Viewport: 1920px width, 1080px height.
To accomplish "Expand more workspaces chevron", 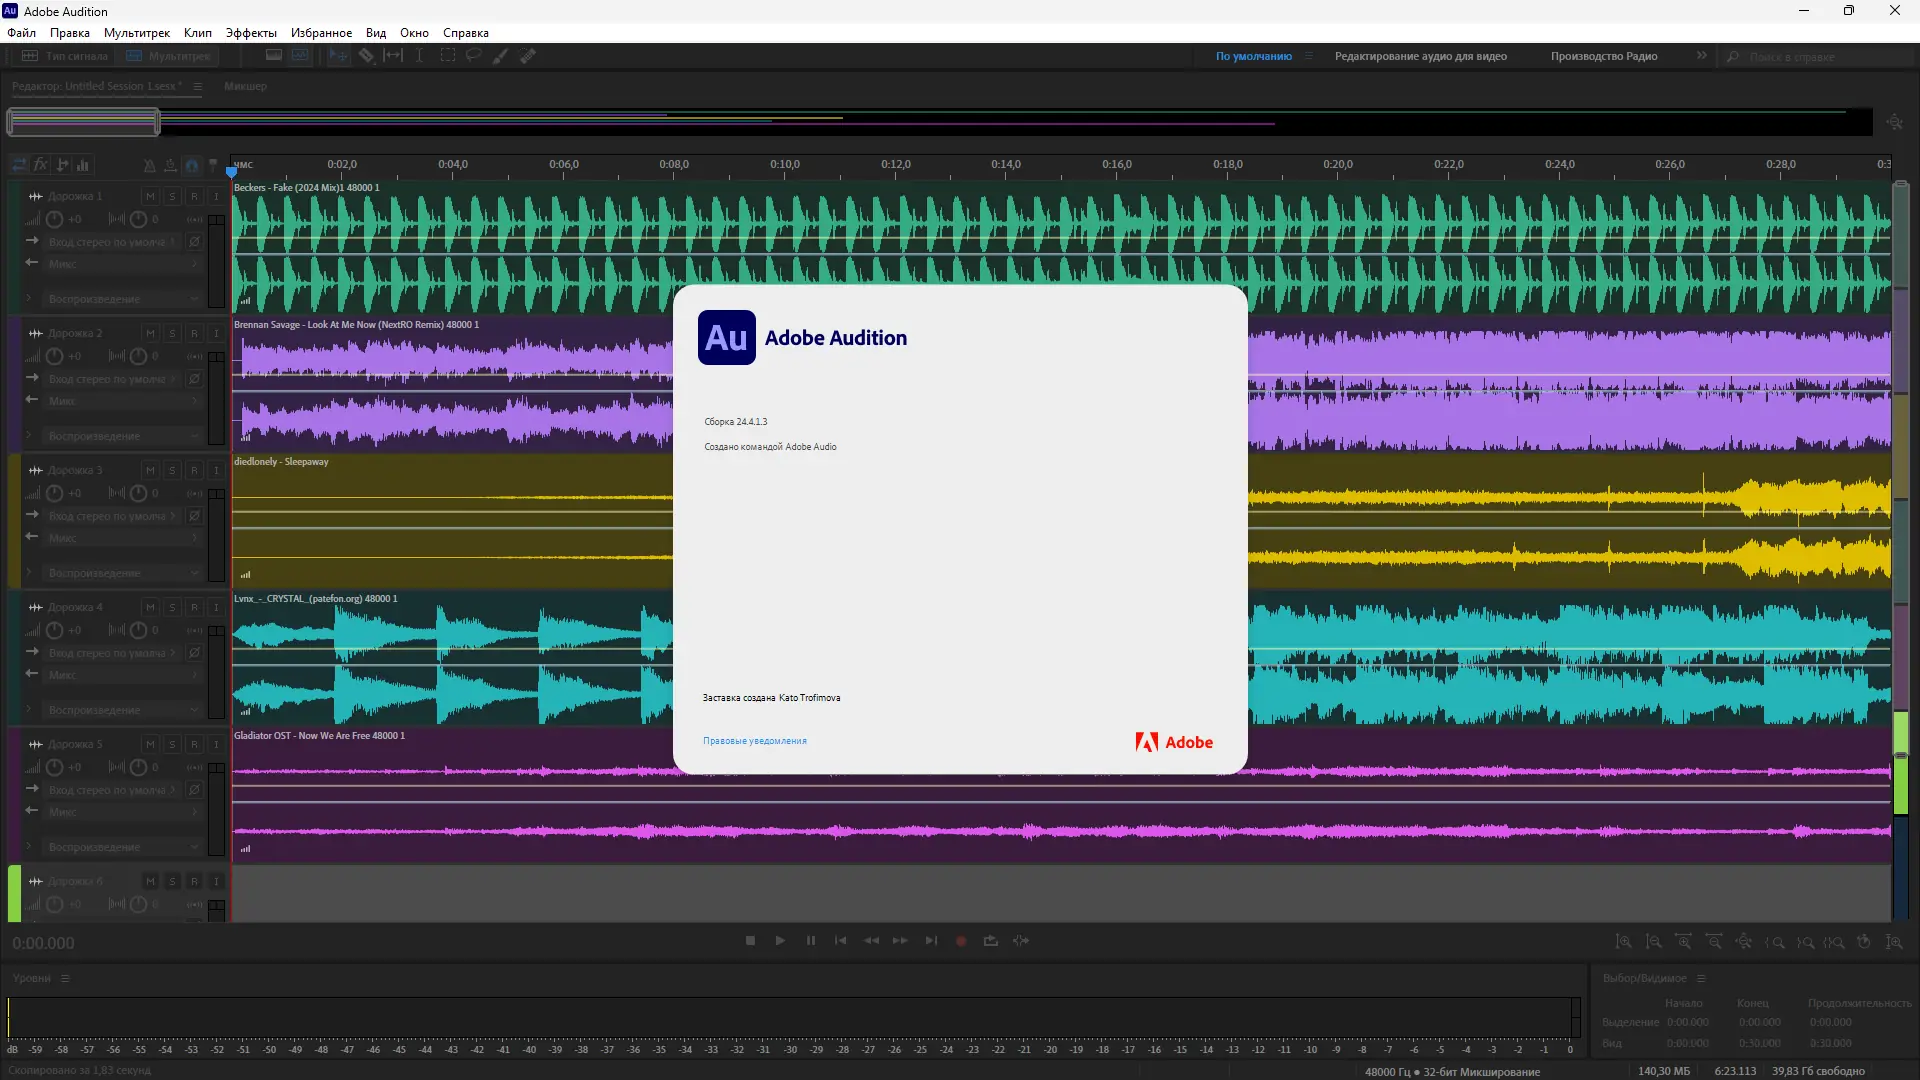I will click(1701, 56).
